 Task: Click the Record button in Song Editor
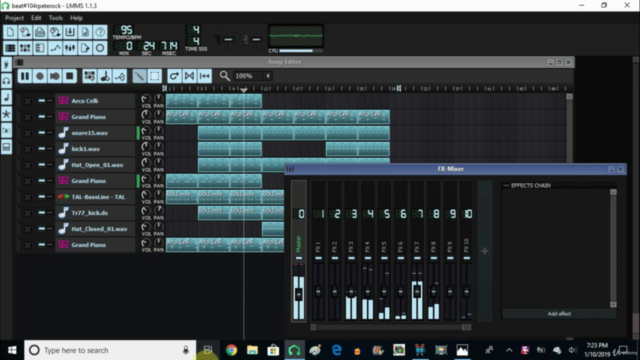click(40, 76)
